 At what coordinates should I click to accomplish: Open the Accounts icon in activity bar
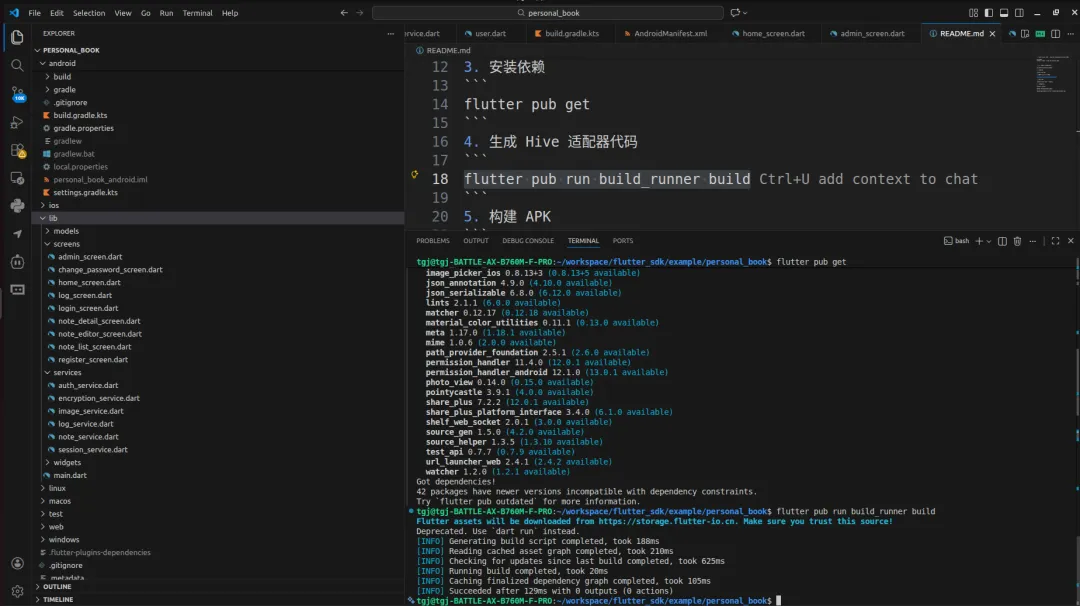pyautogui.click(x=17, y=563)
